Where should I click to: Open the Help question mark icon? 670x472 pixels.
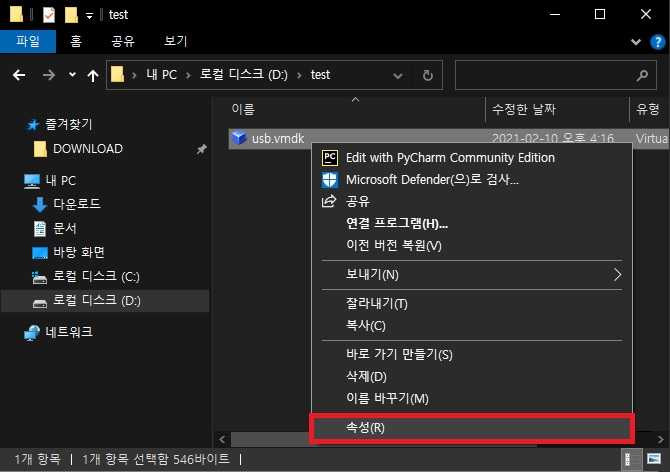click(x=658, y=42)
